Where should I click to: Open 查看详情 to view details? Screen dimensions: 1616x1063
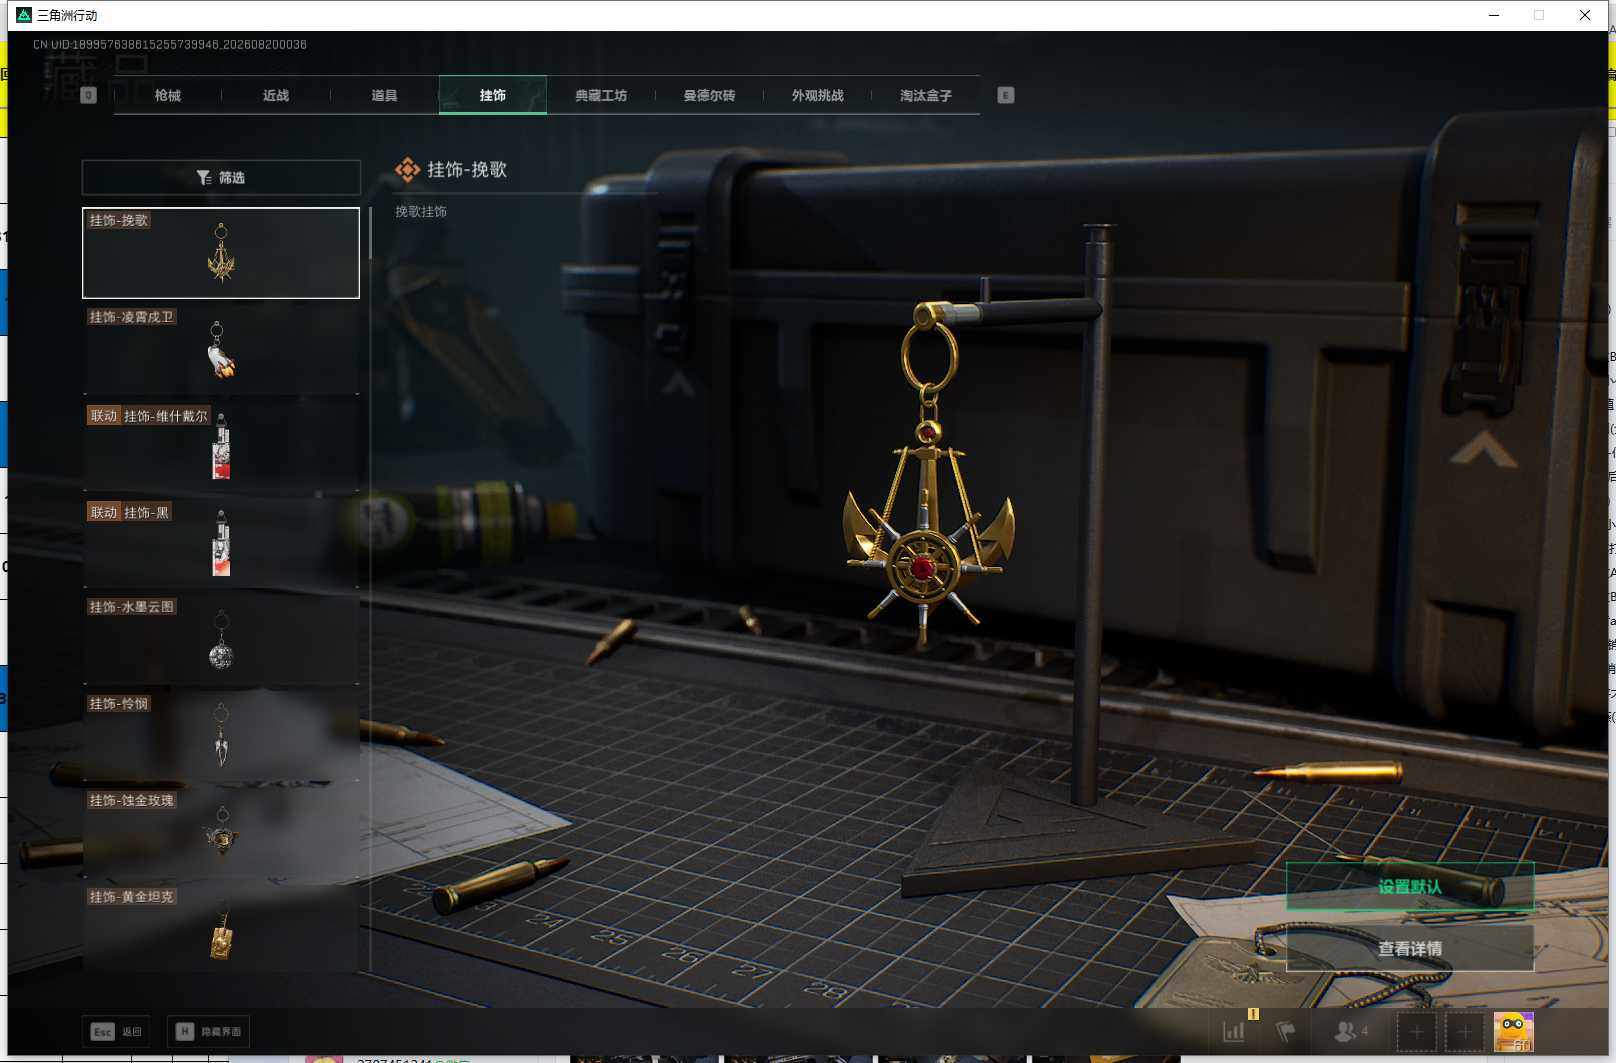pyautogui.click(x=1410, y=948)
